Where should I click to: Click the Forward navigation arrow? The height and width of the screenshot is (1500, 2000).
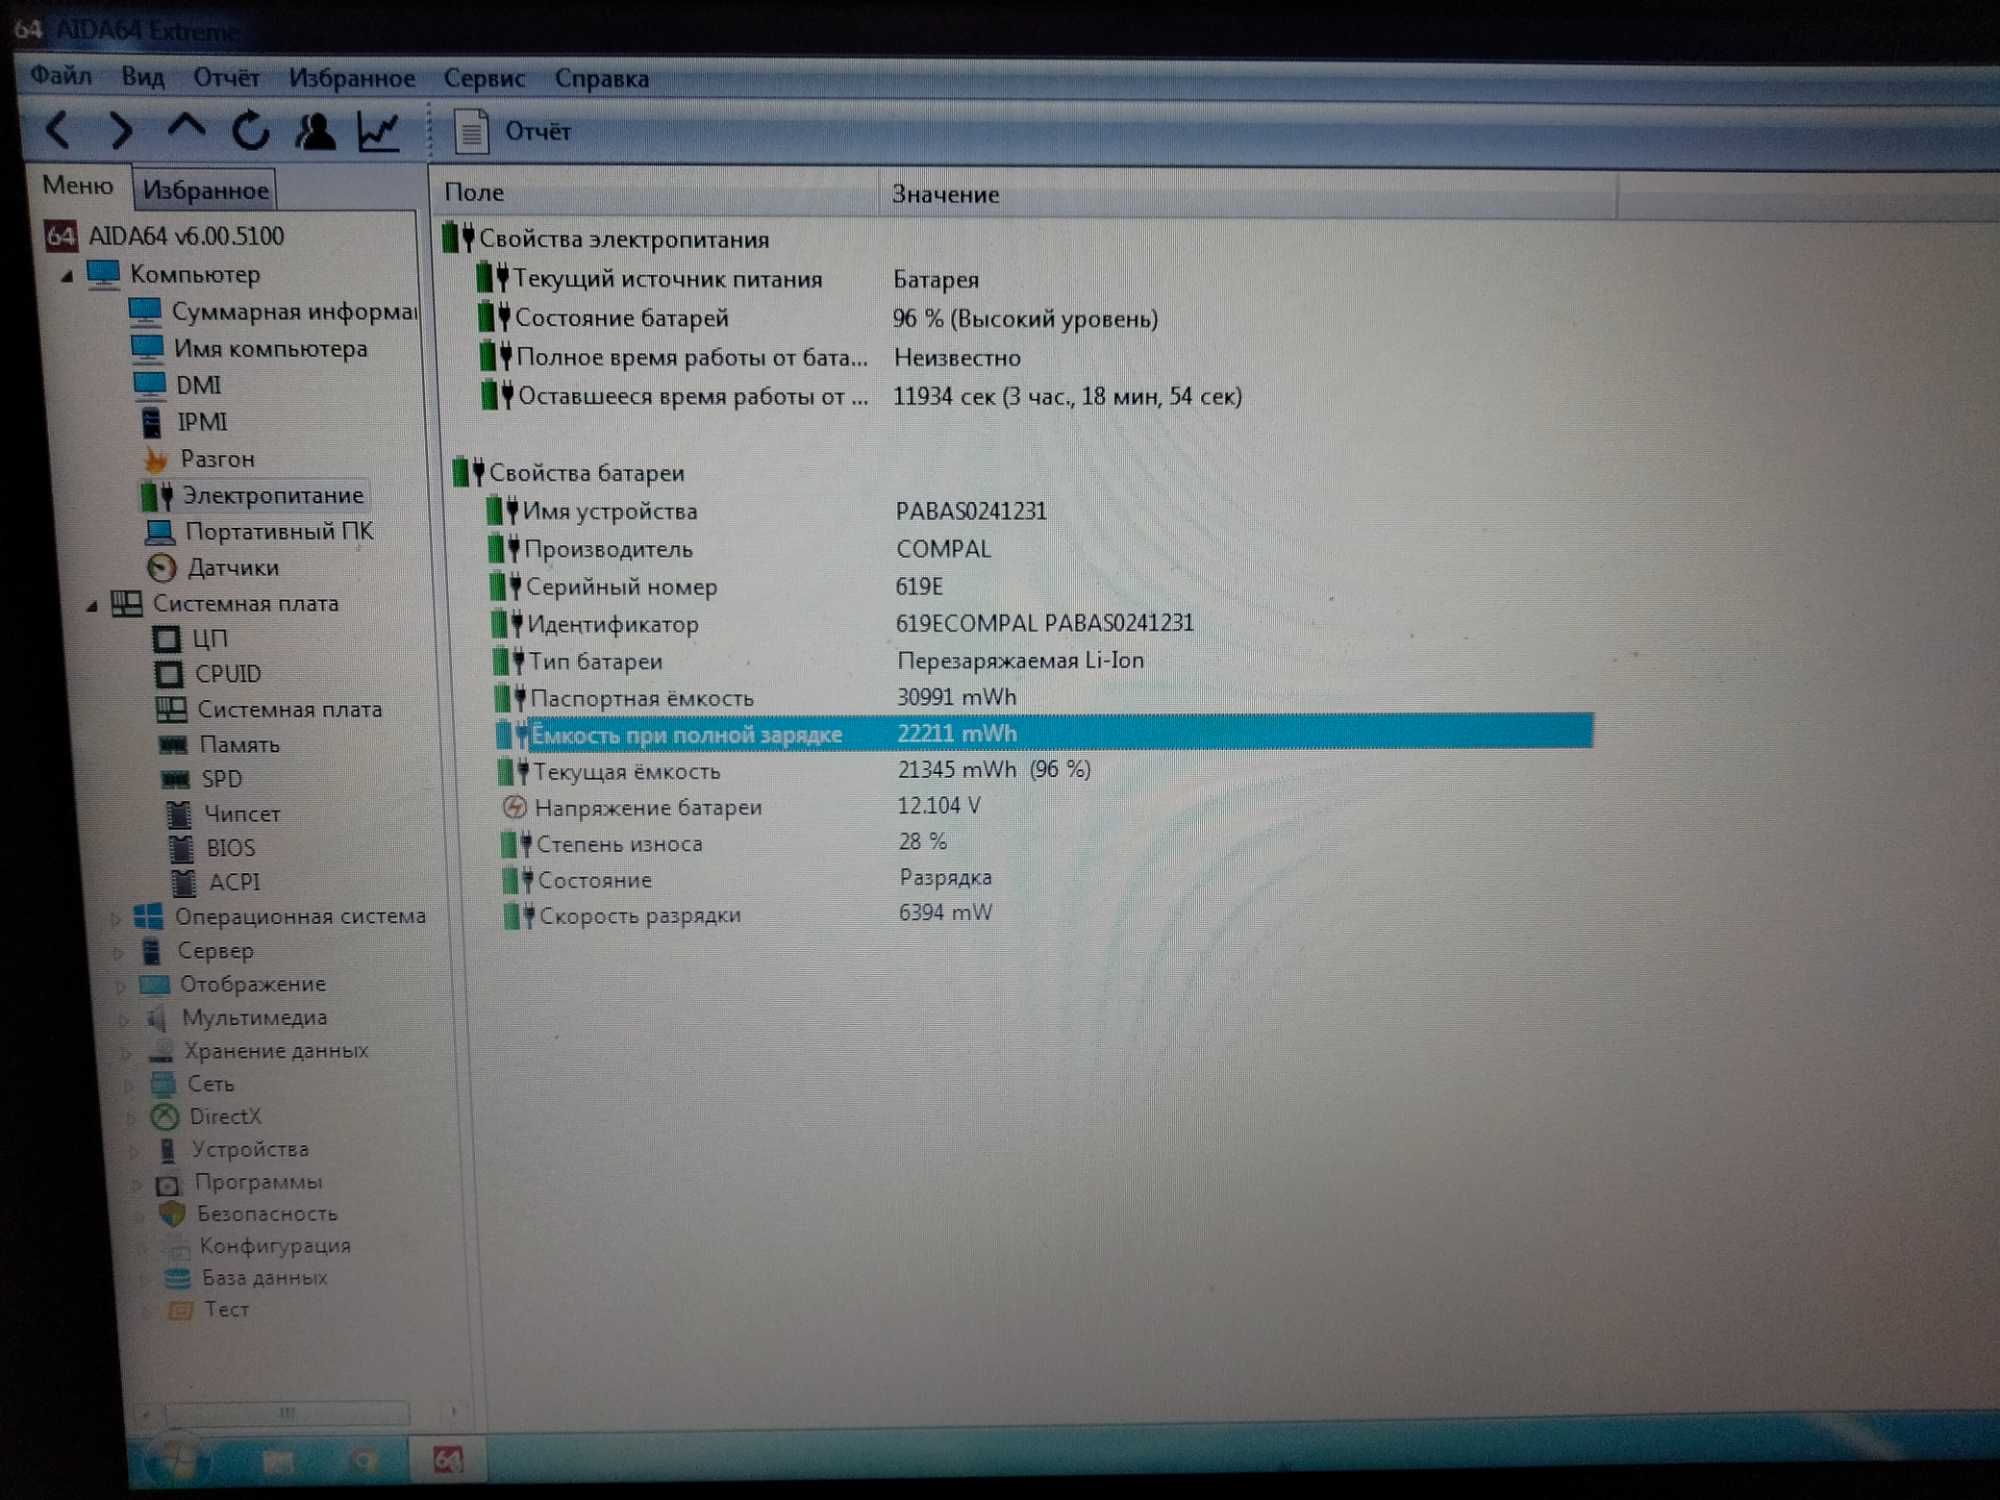pyautogui.click(x=121, y=130)
